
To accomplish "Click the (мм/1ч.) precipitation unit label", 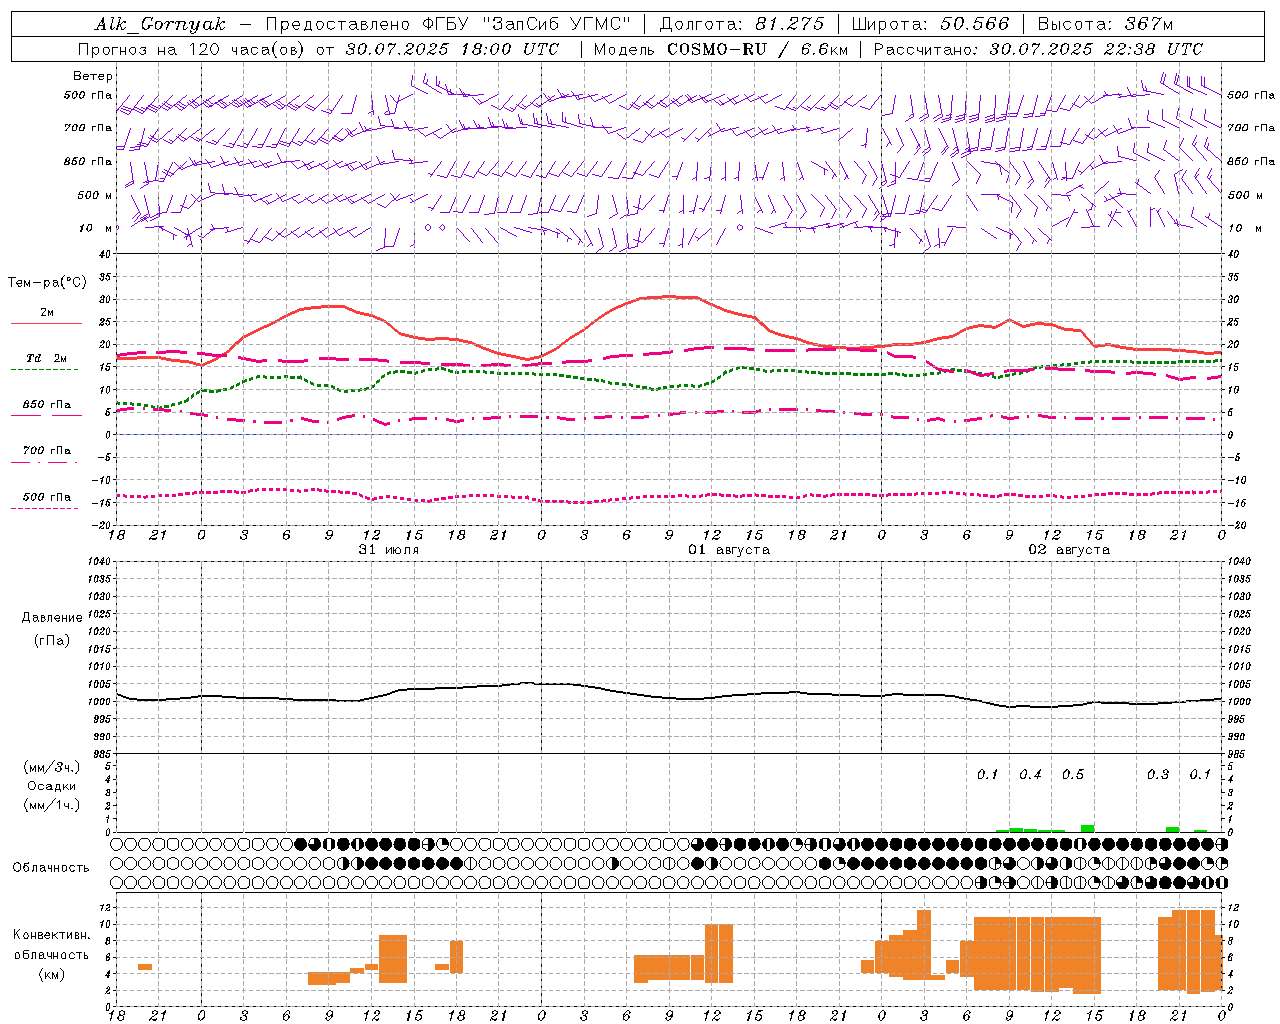I will tap(52, 805).
